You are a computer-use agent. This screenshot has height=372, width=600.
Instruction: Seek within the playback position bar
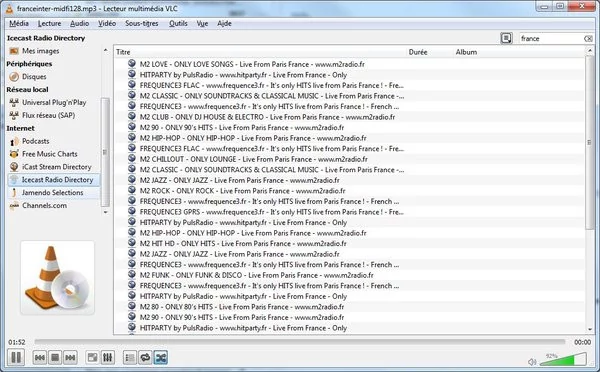[x=300, y=342]
